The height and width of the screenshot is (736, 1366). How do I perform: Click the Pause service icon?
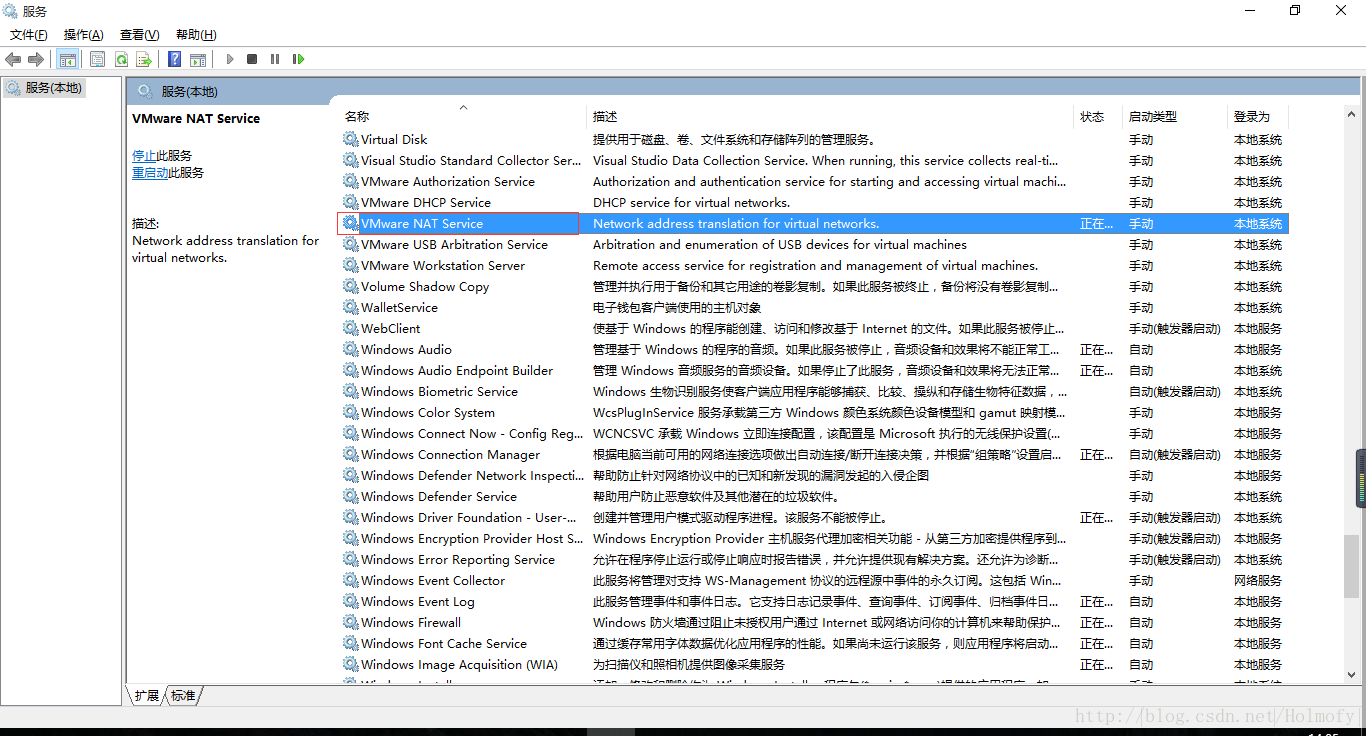(x=275, y=59)
